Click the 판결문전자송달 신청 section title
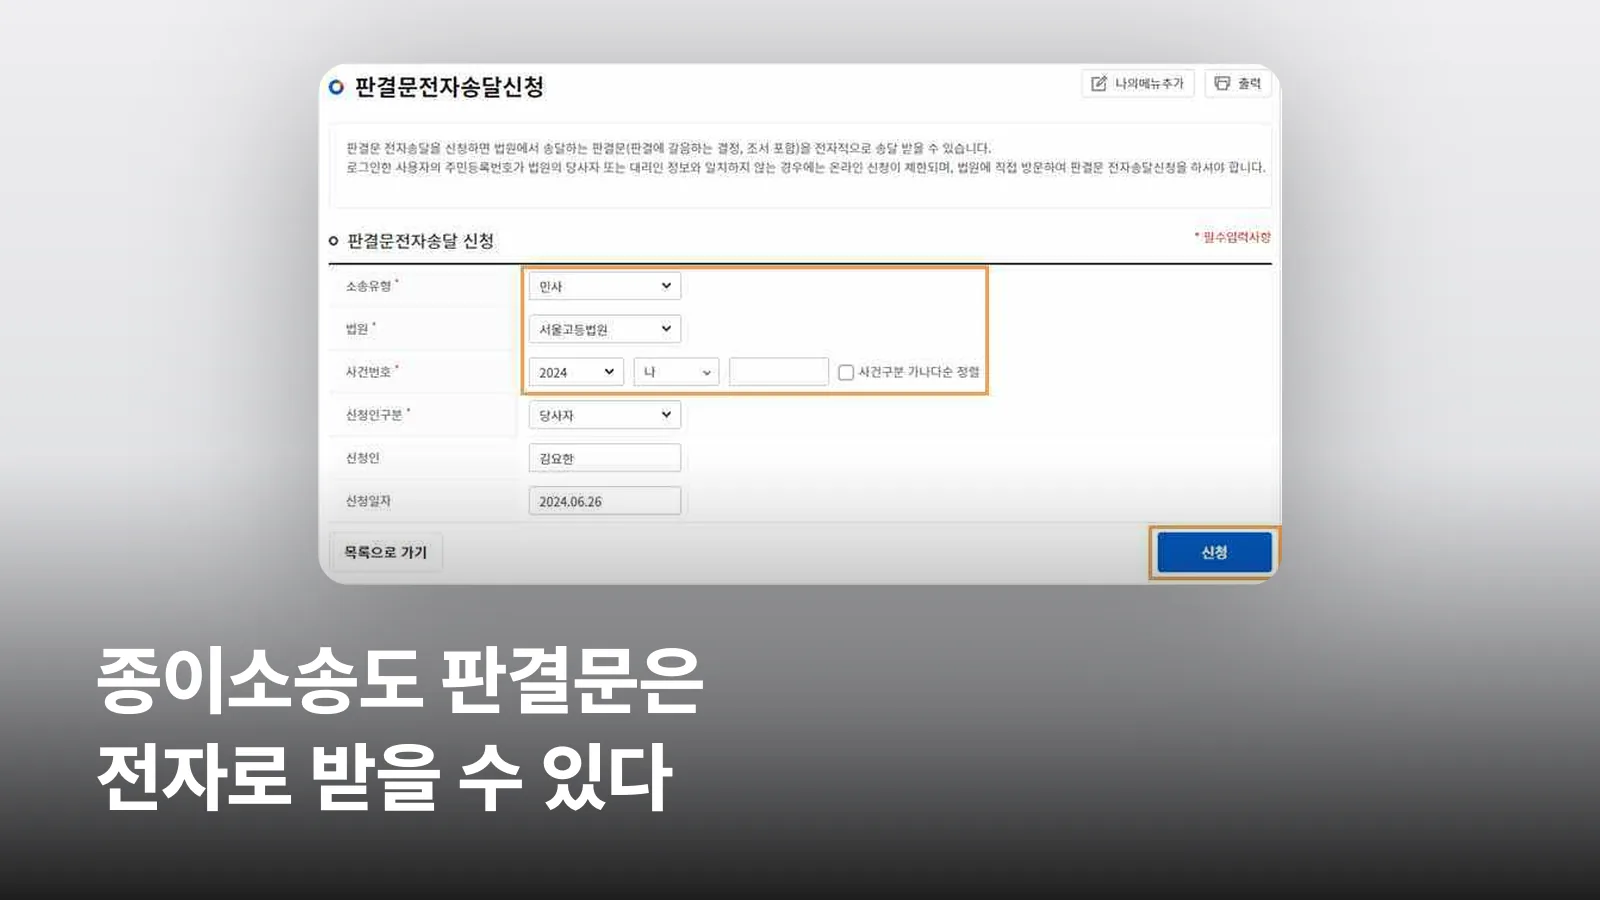The width and height of the screenshot is (1600, 900). pyautogui.click(x=420, y=241)
